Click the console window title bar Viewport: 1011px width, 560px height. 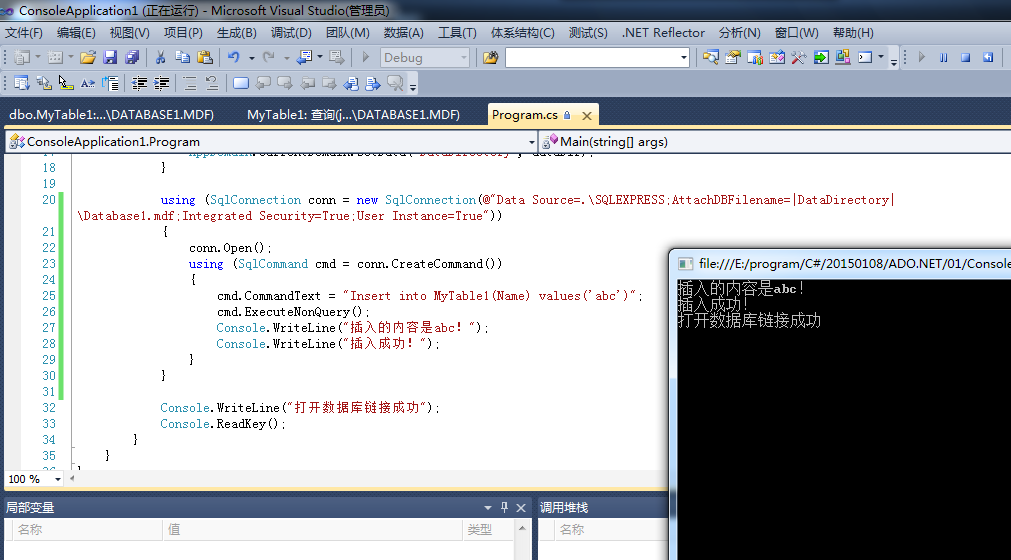point(841,264)
